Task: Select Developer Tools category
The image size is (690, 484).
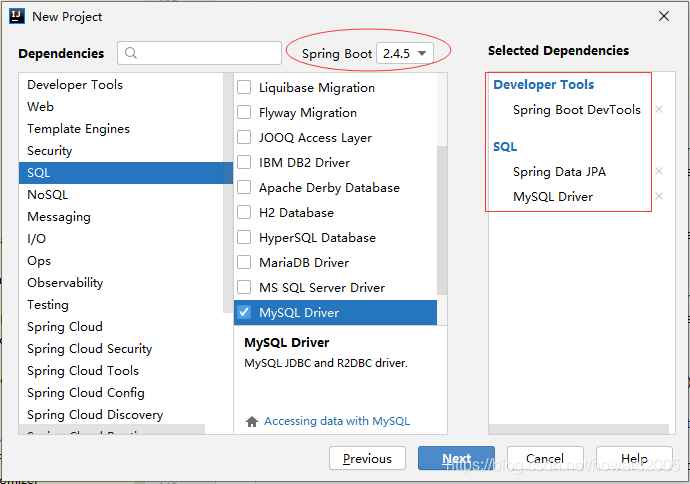Action: coord(121,84)
